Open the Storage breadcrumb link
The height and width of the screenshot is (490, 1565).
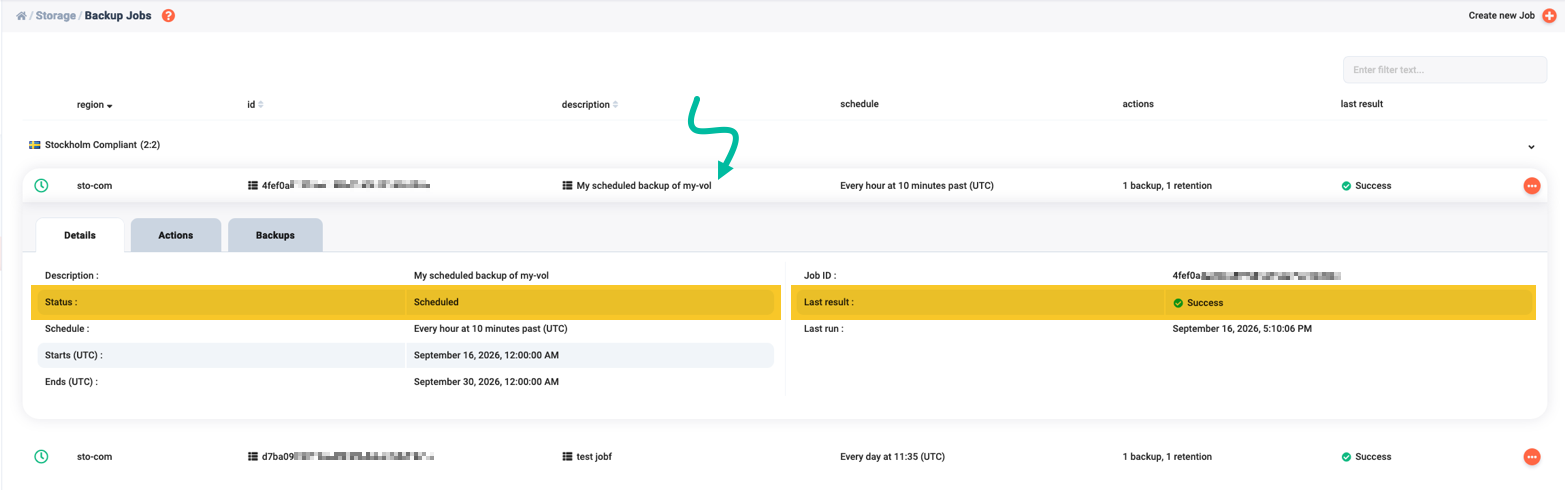56,16
